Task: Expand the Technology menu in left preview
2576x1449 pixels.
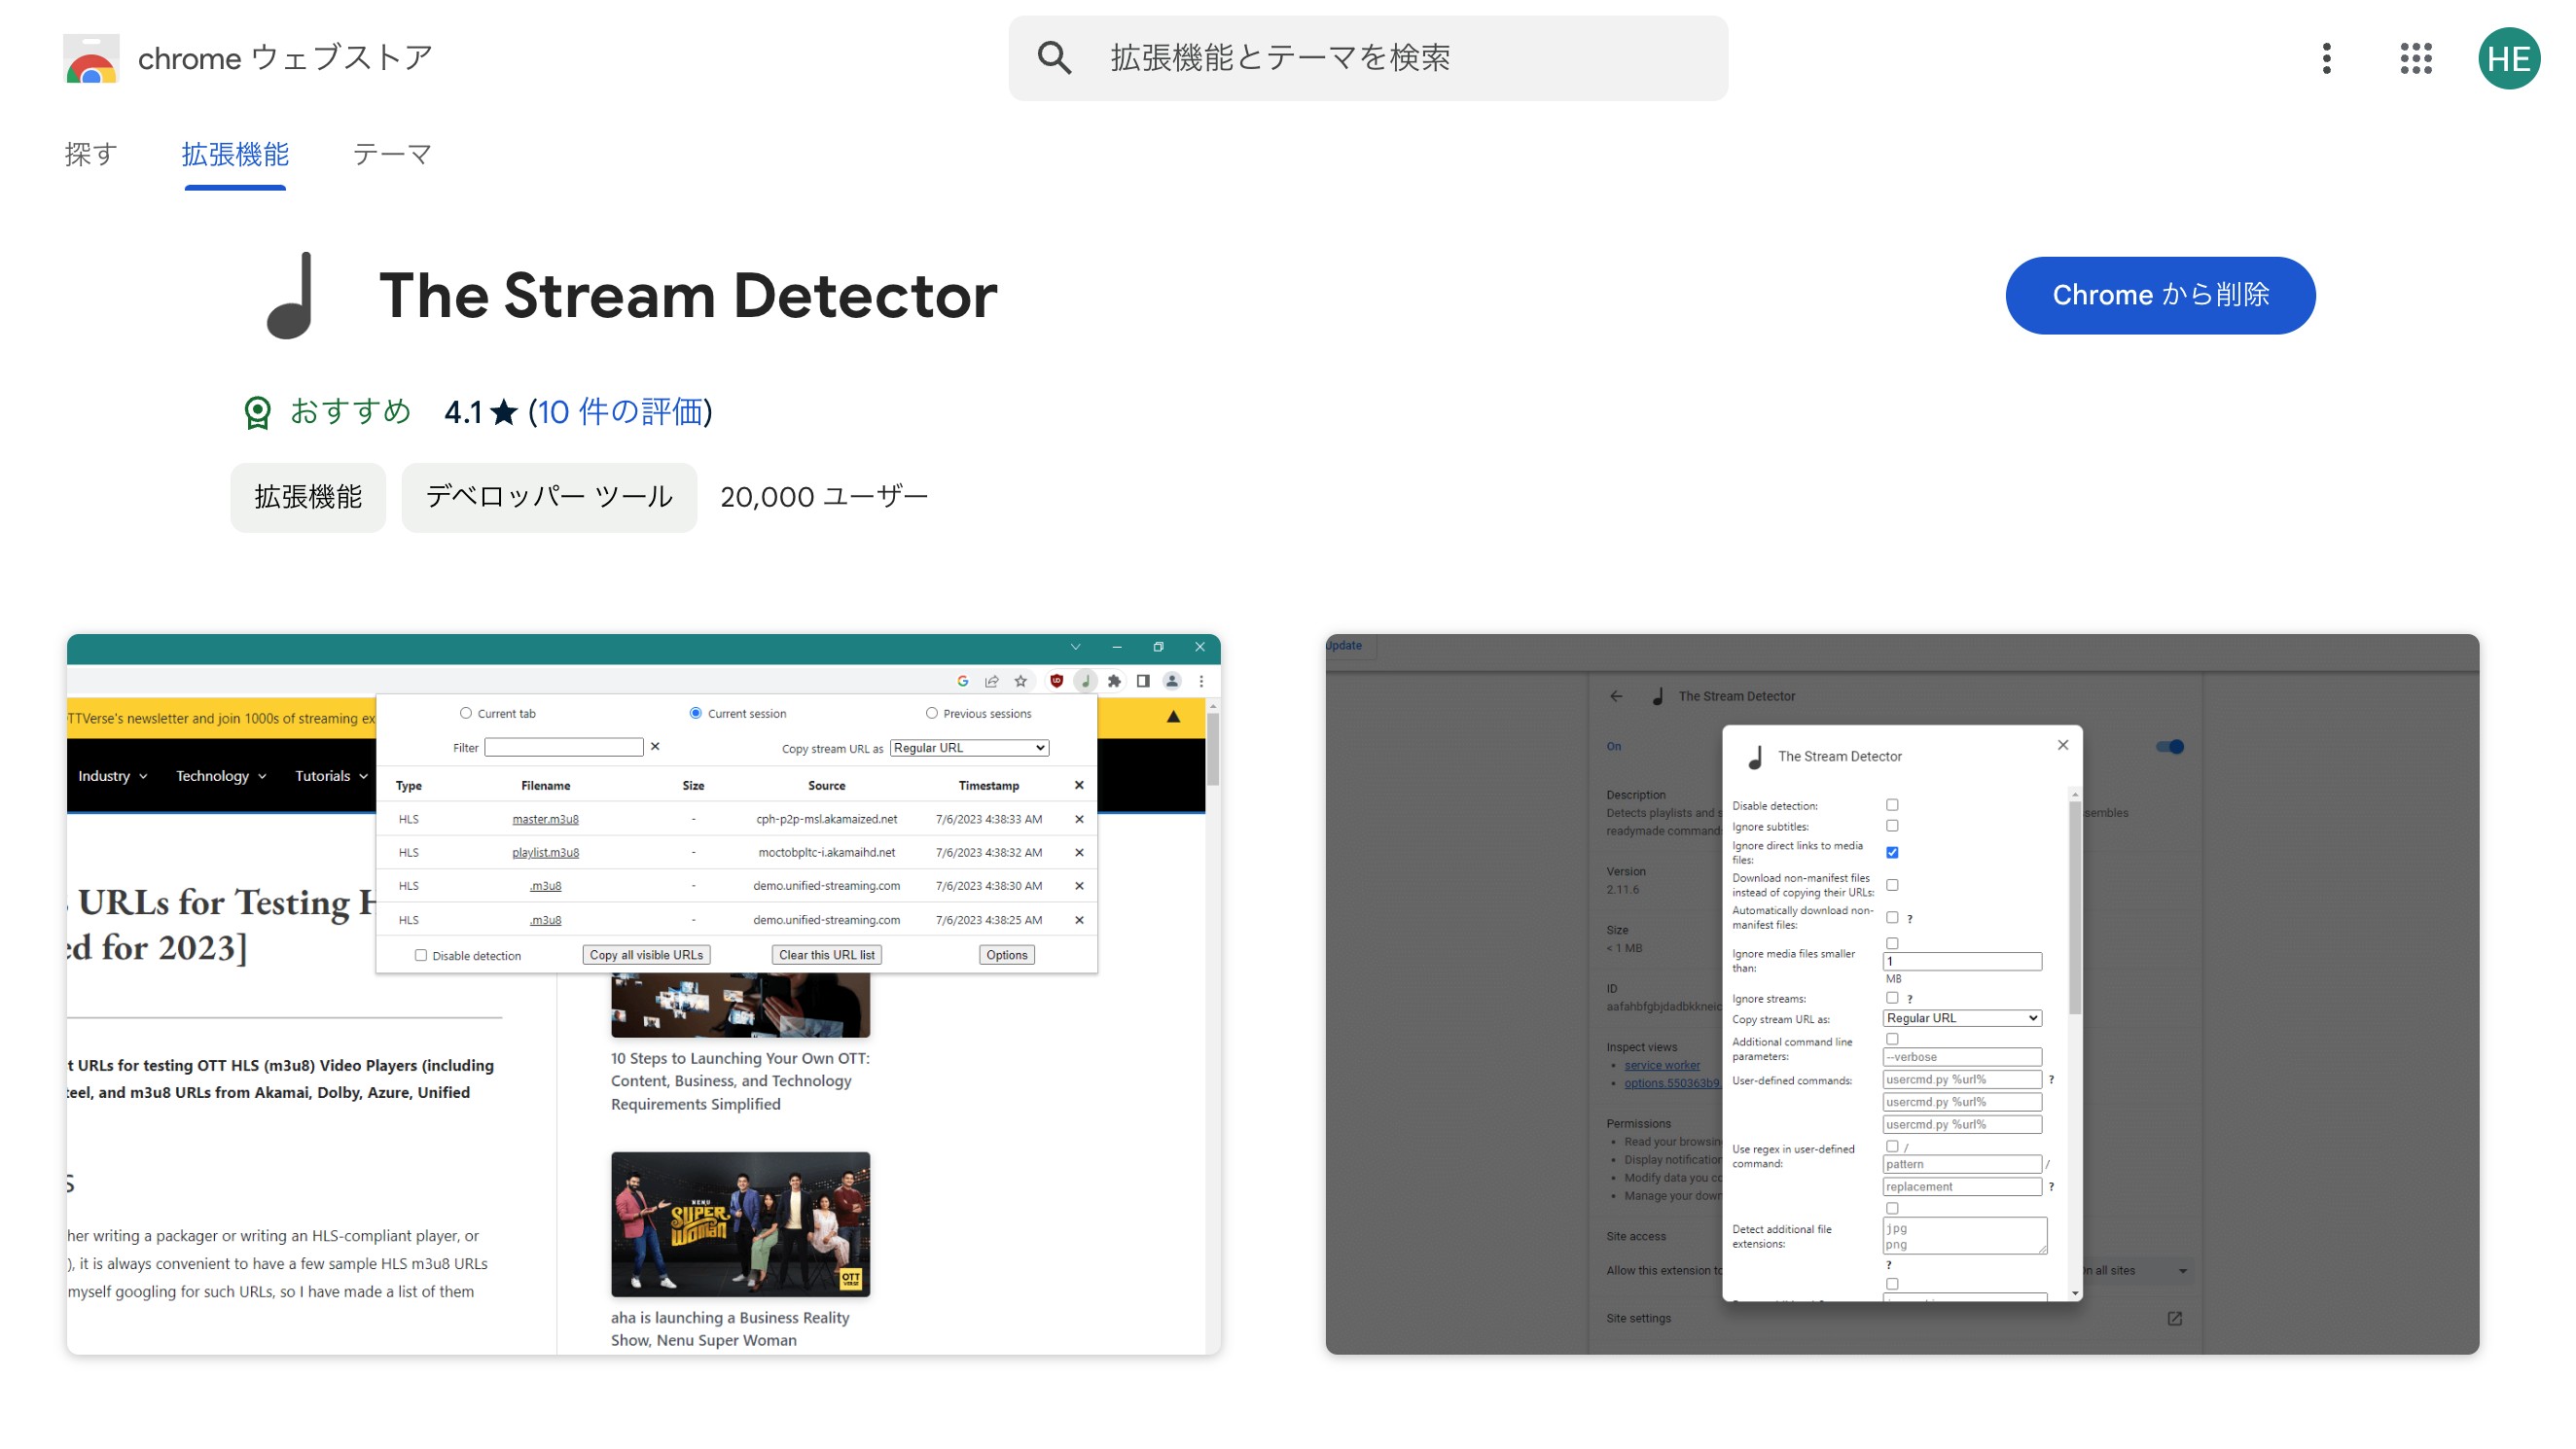Action: click(221, 776)
